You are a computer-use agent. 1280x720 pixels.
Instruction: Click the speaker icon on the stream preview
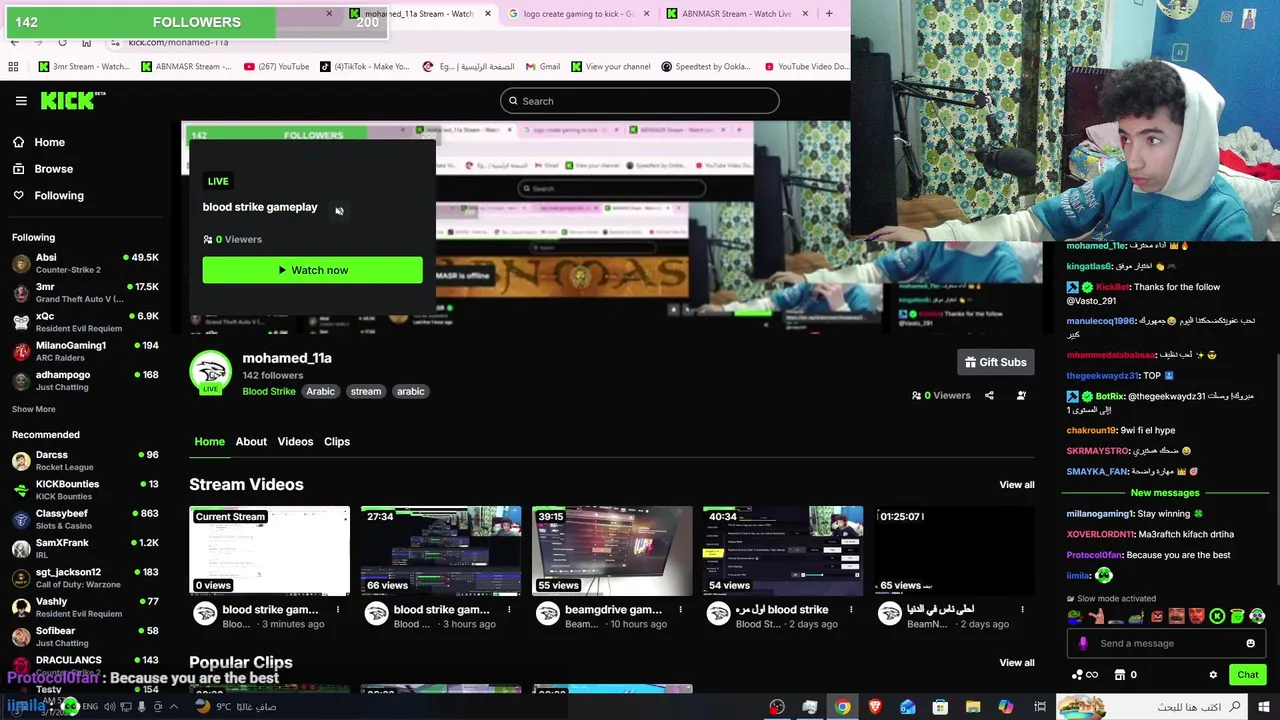click(339, 211)
